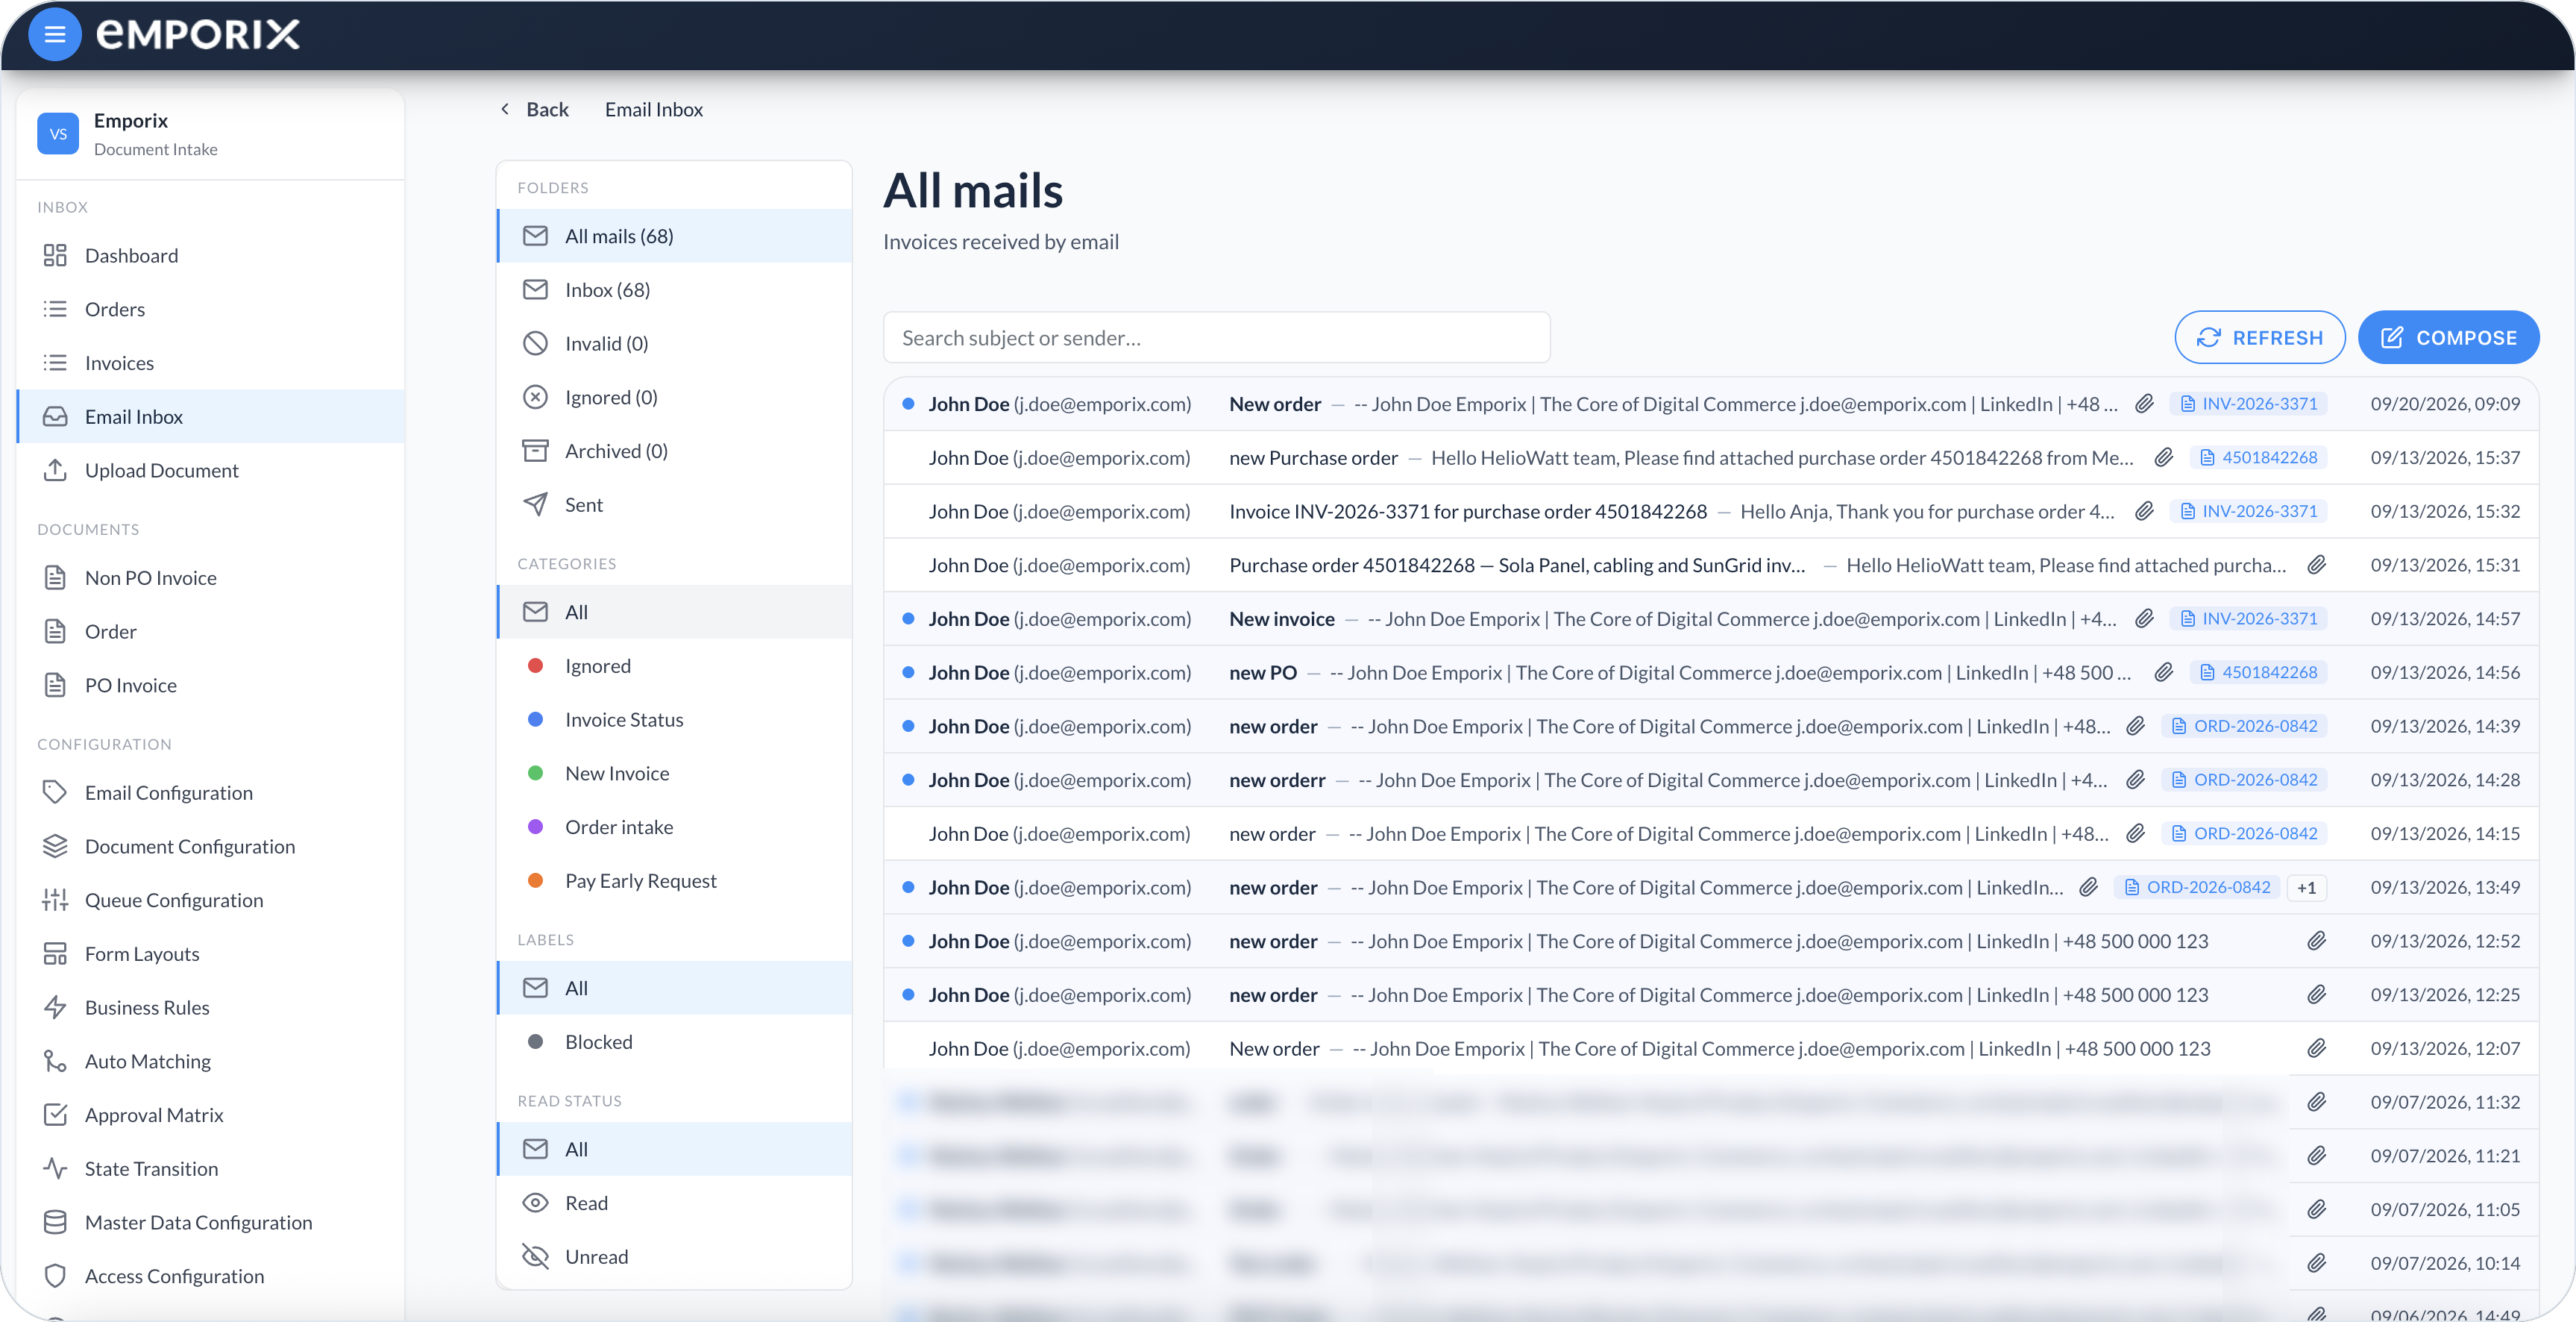Open the Sent folder
2576x1322 pixels.
674,505
